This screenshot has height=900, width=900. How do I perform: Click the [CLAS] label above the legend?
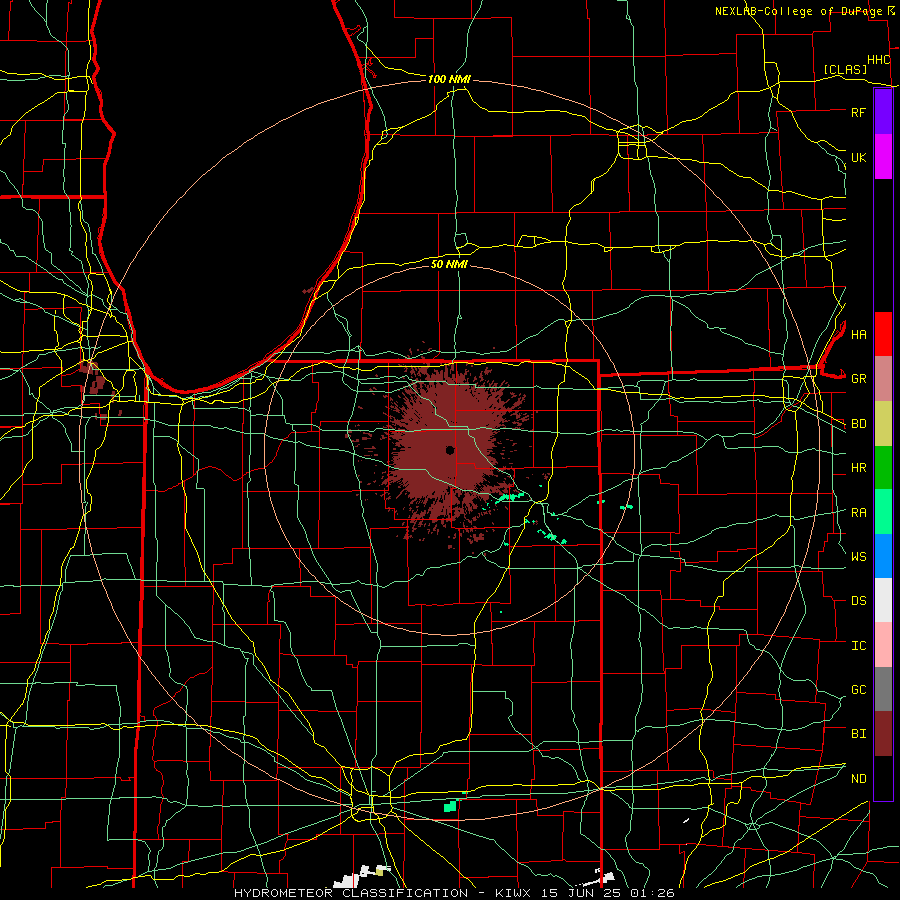pyautogui.click(x=845, y=69)
